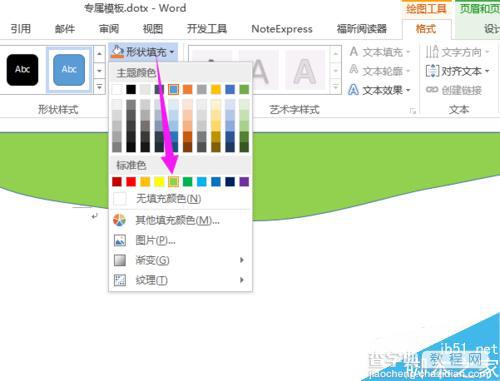Select the blue Abc shape style
The width and height of the screenshot is (500, 381).
coord(69,70)
